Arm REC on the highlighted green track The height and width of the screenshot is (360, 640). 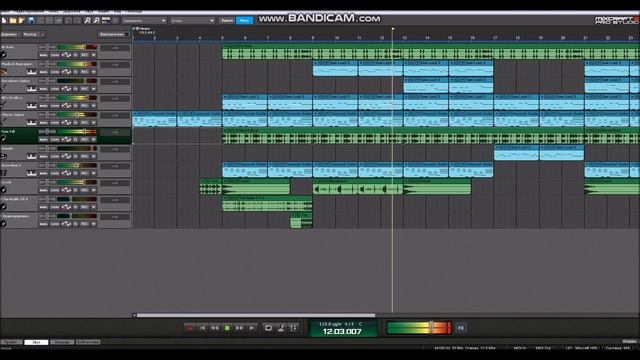[84, 139]
